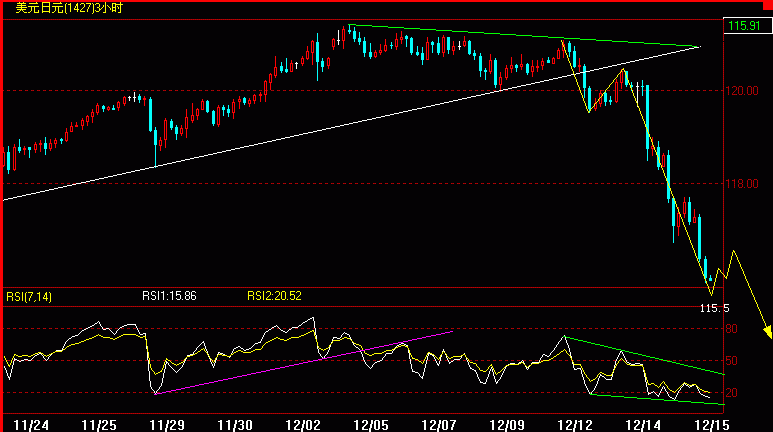Select the 11/25 date on time axis
The width and height of the screenshot is (773, 432).
[99, 425]
